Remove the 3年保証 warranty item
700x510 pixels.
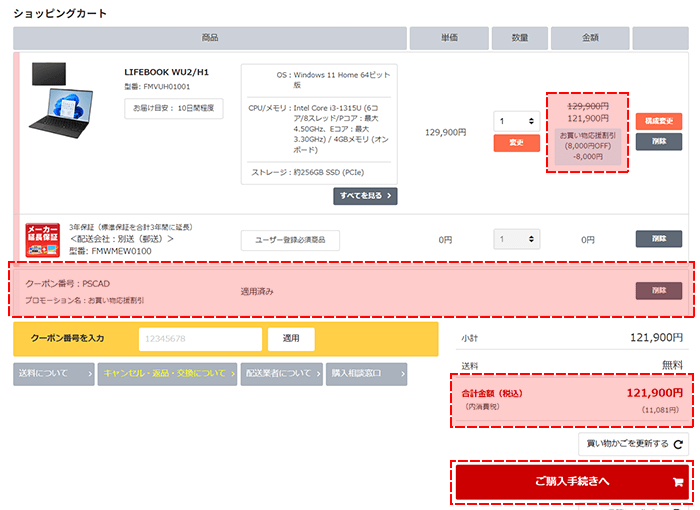(659, 240)
